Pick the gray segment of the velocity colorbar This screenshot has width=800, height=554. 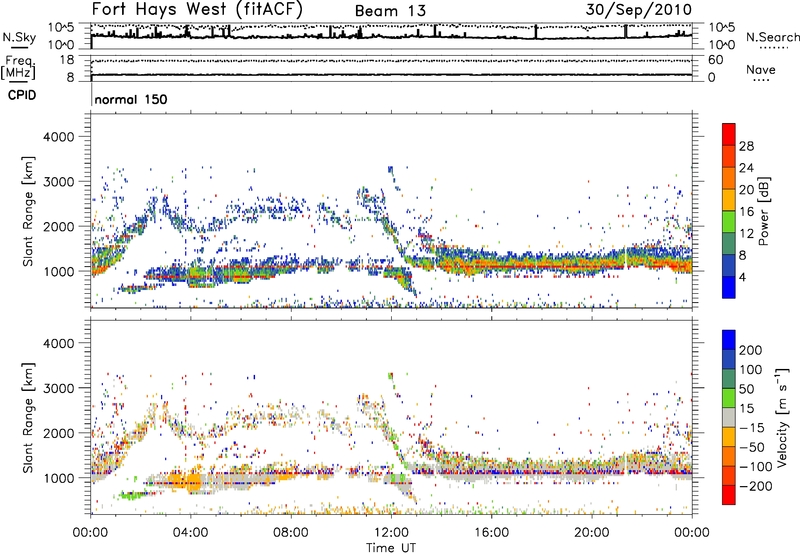click(x=729, y=417)
